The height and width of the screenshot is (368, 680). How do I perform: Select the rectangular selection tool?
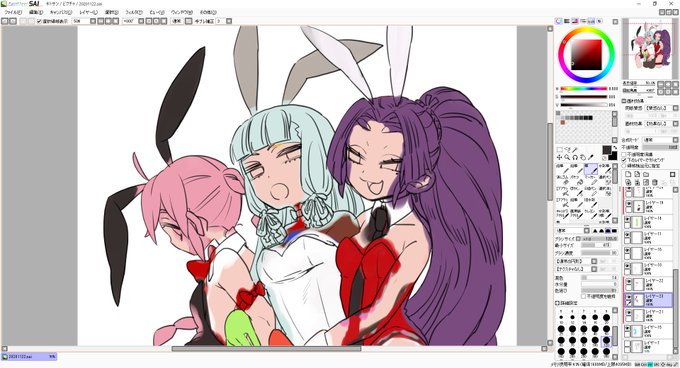559,150
